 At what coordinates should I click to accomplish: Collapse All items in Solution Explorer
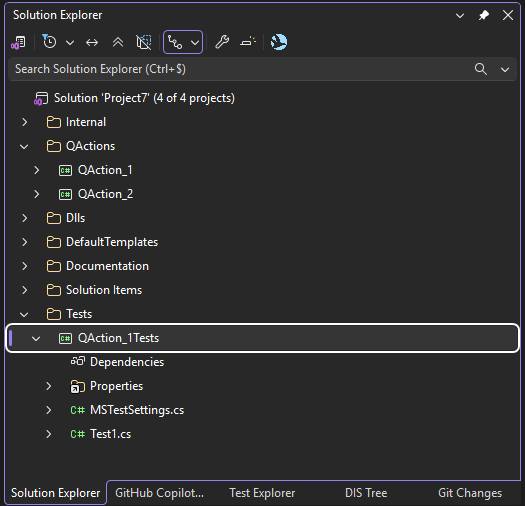pos(118,42)
